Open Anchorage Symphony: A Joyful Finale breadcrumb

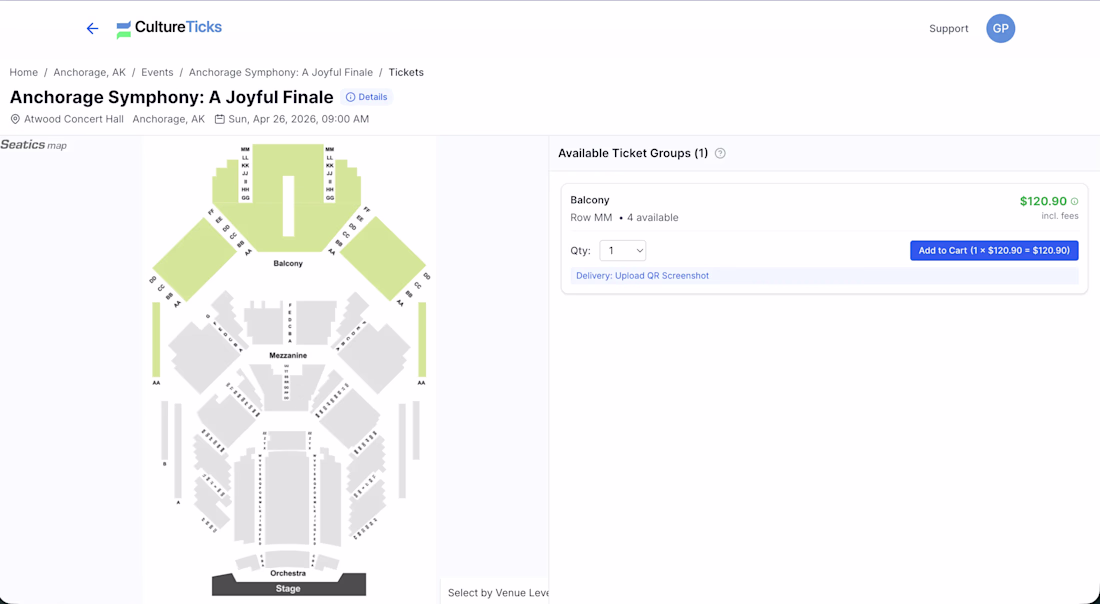pyautogui.click(x=281, y=73)
